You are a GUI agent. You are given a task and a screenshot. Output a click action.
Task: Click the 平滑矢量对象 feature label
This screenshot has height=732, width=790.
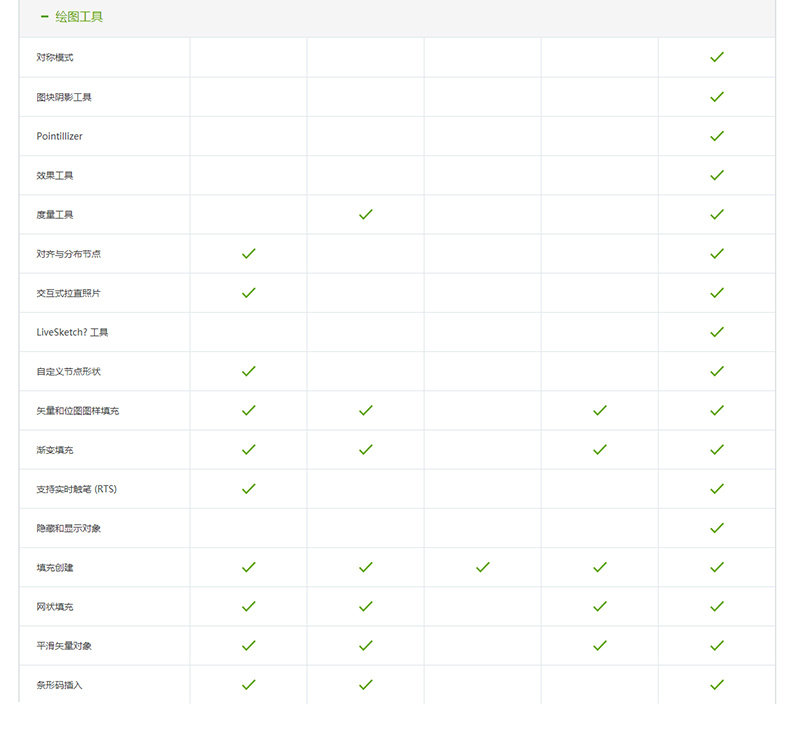pos(64,646)
